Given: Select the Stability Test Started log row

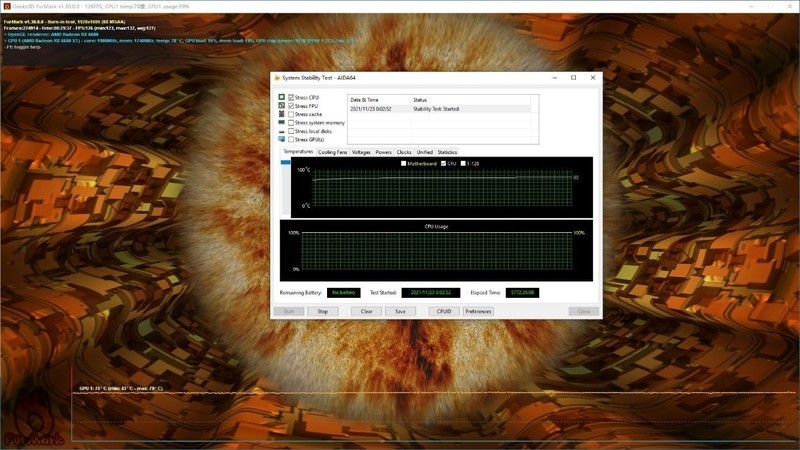Looking at the screenshot, I should (439, 109).
